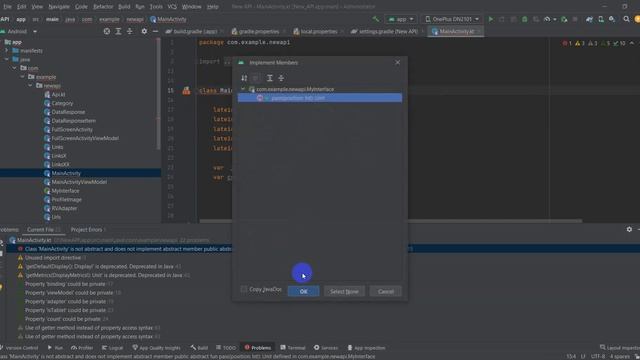This screenshot has height=360, width=640.
Task: Click the Make Project hammer icon
Action: [376, 19]
